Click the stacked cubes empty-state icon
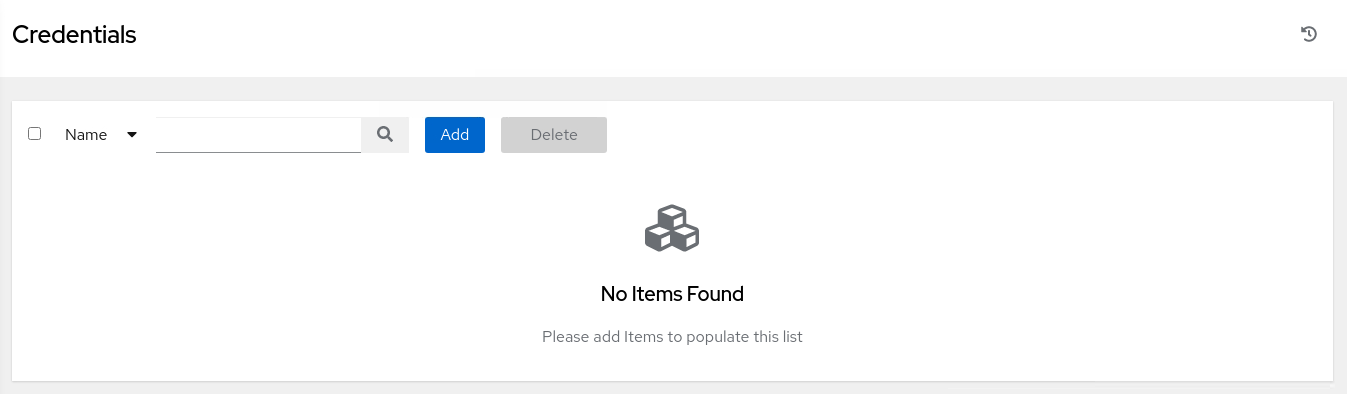1347x394 pixels. [x=672, y=228]
